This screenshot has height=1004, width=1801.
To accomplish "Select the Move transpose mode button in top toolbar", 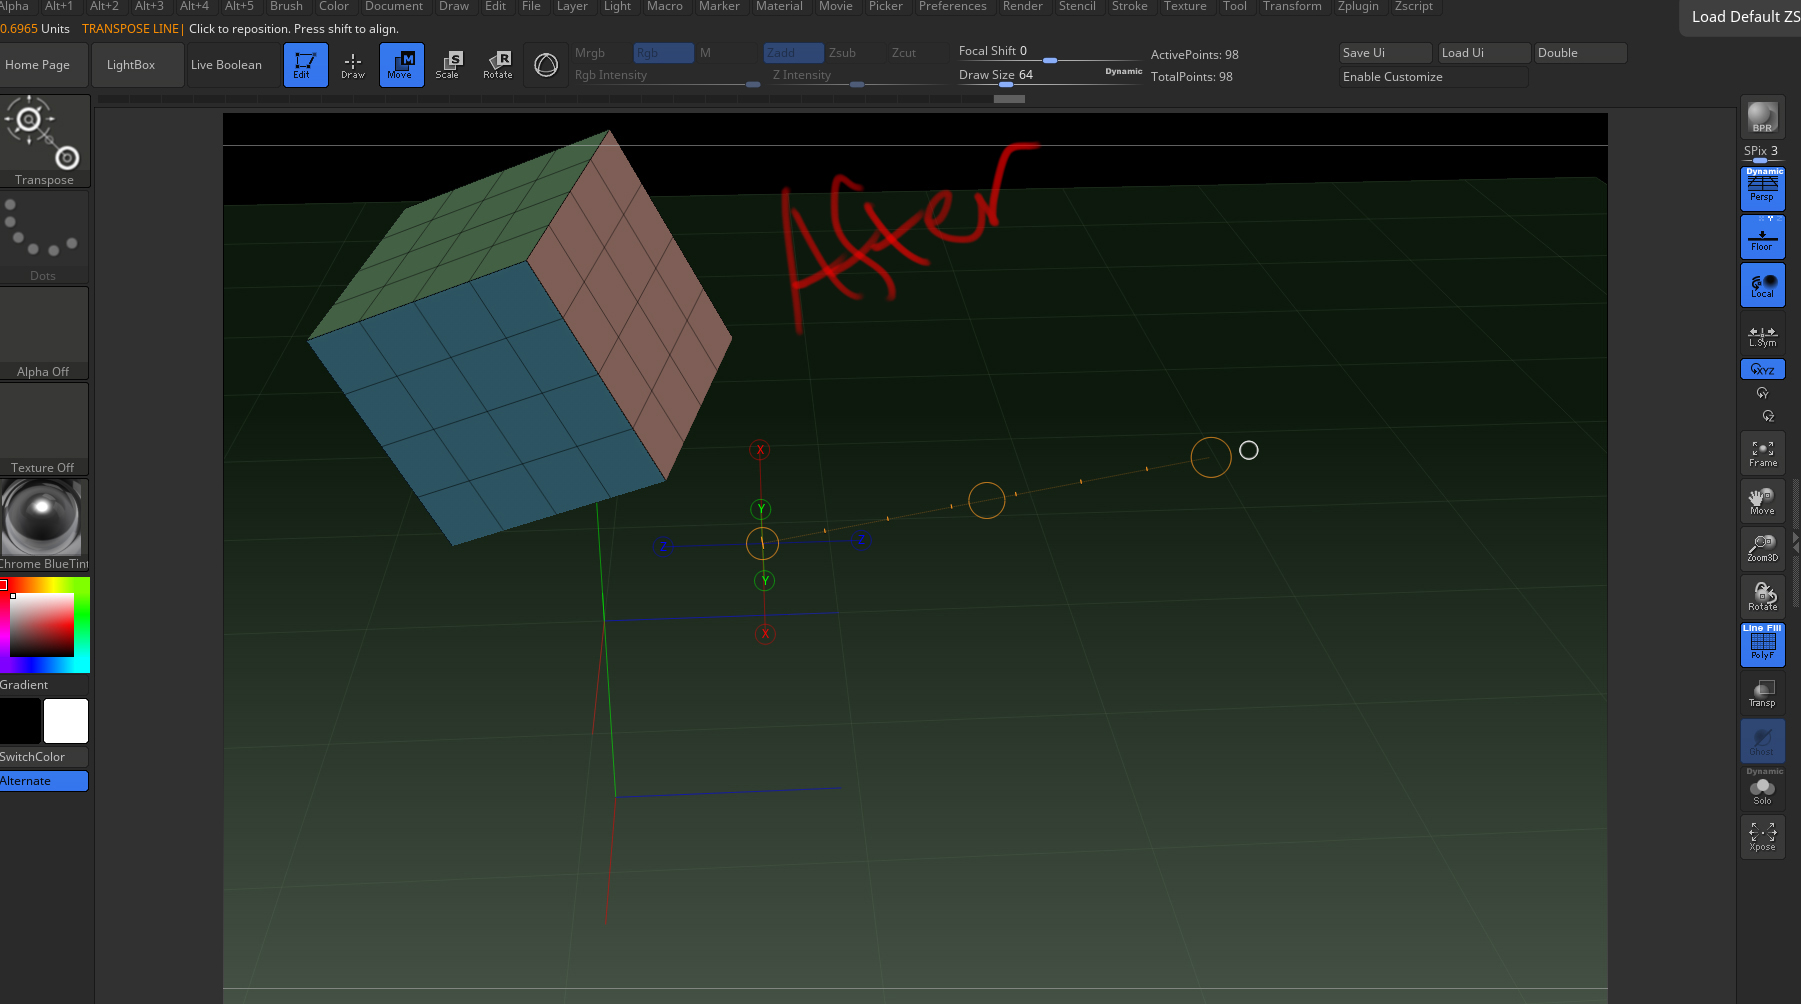I will pyautogui.click(x=401, y=65).
